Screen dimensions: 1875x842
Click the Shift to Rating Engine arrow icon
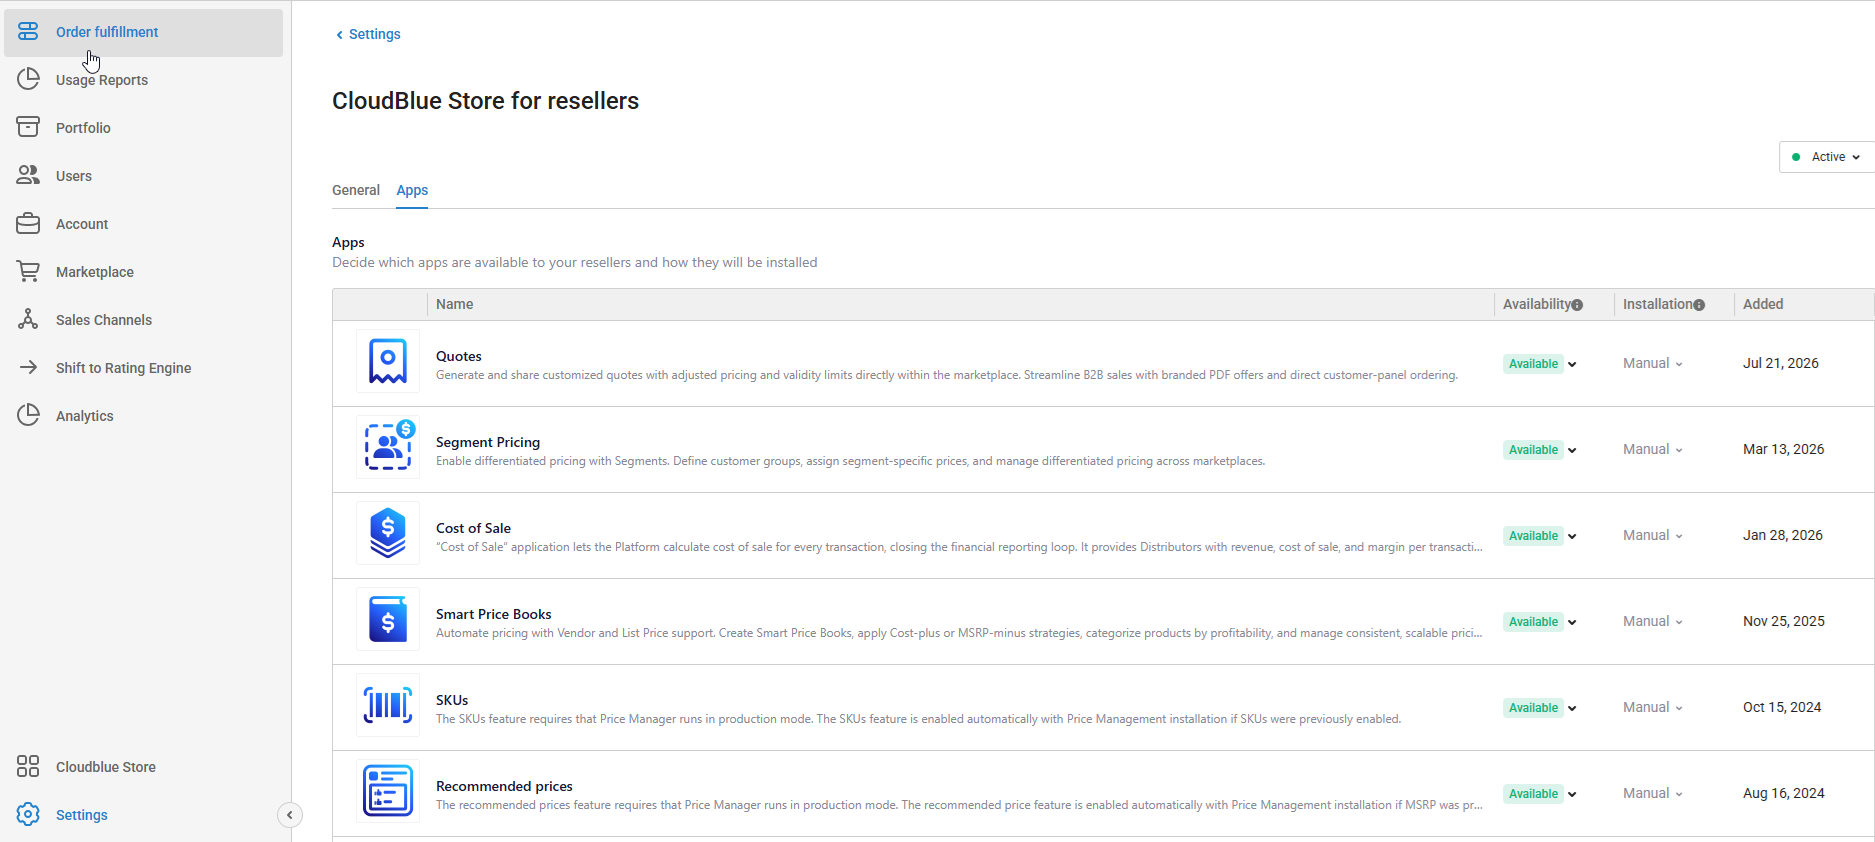tap(28, 367)
